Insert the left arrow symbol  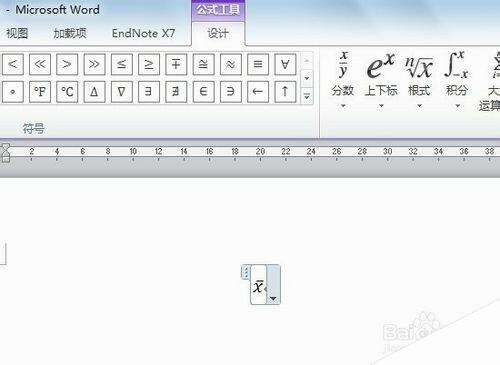pyautogui.click(x=258, y=91)
